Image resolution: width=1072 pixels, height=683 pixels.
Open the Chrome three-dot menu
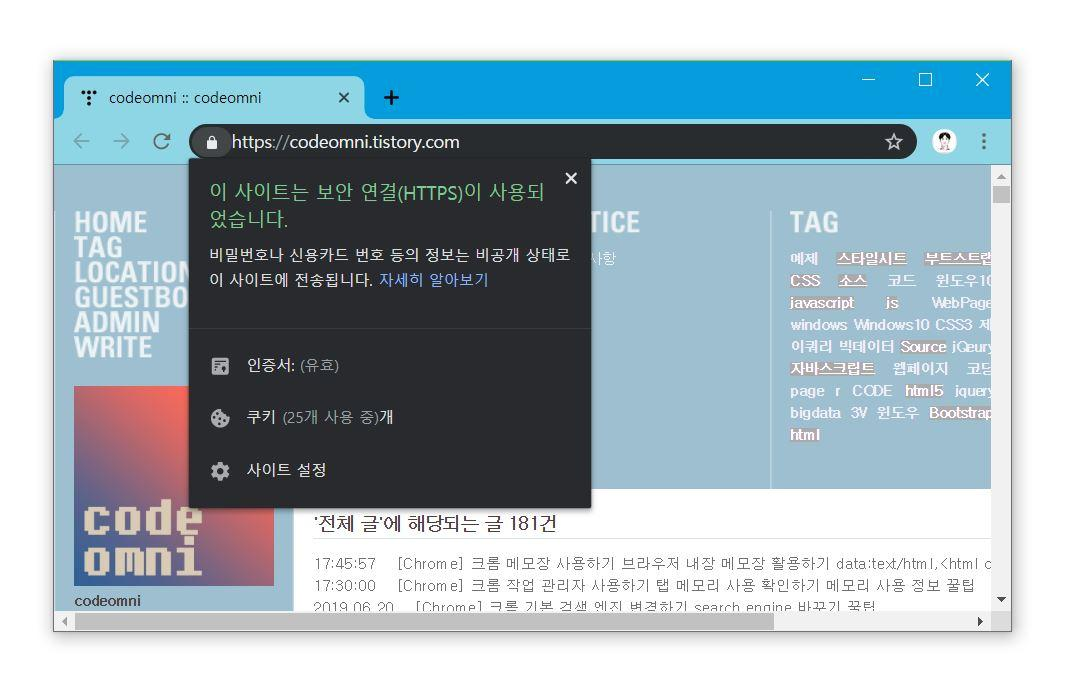click(x=984, y=142)
